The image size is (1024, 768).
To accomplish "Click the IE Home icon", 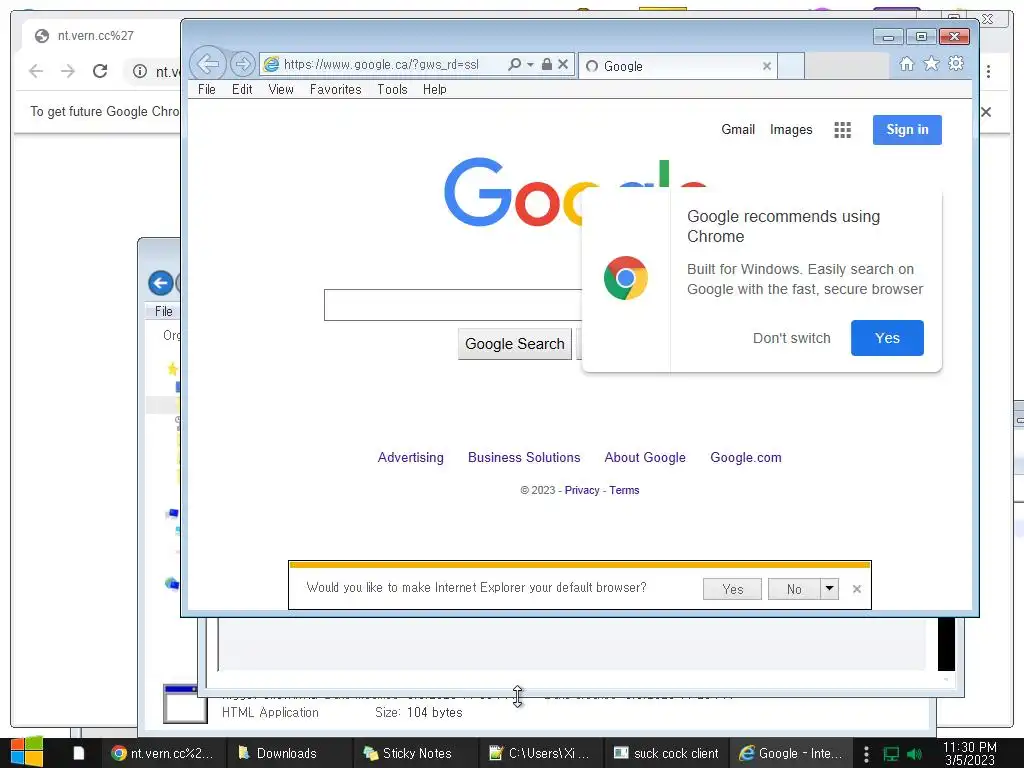I will (x=906, y=64).
